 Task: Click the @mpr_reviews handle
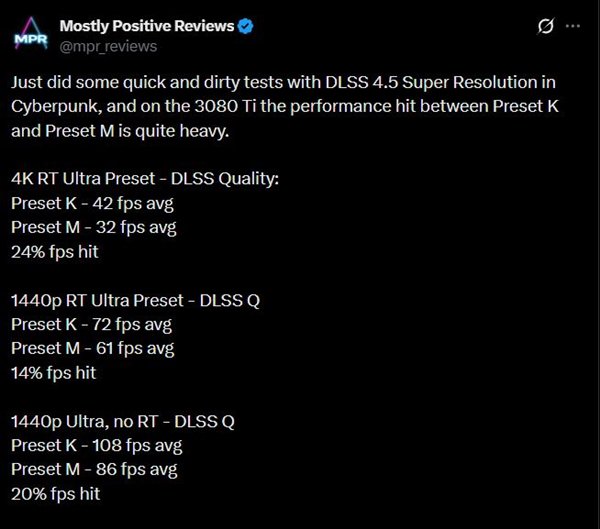[x=108, y=46]
